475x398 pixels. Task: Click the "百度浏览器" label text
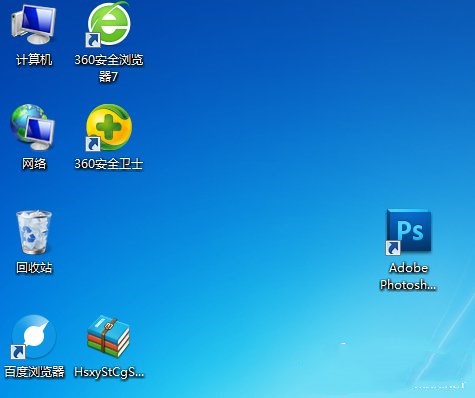coord(34,371)
